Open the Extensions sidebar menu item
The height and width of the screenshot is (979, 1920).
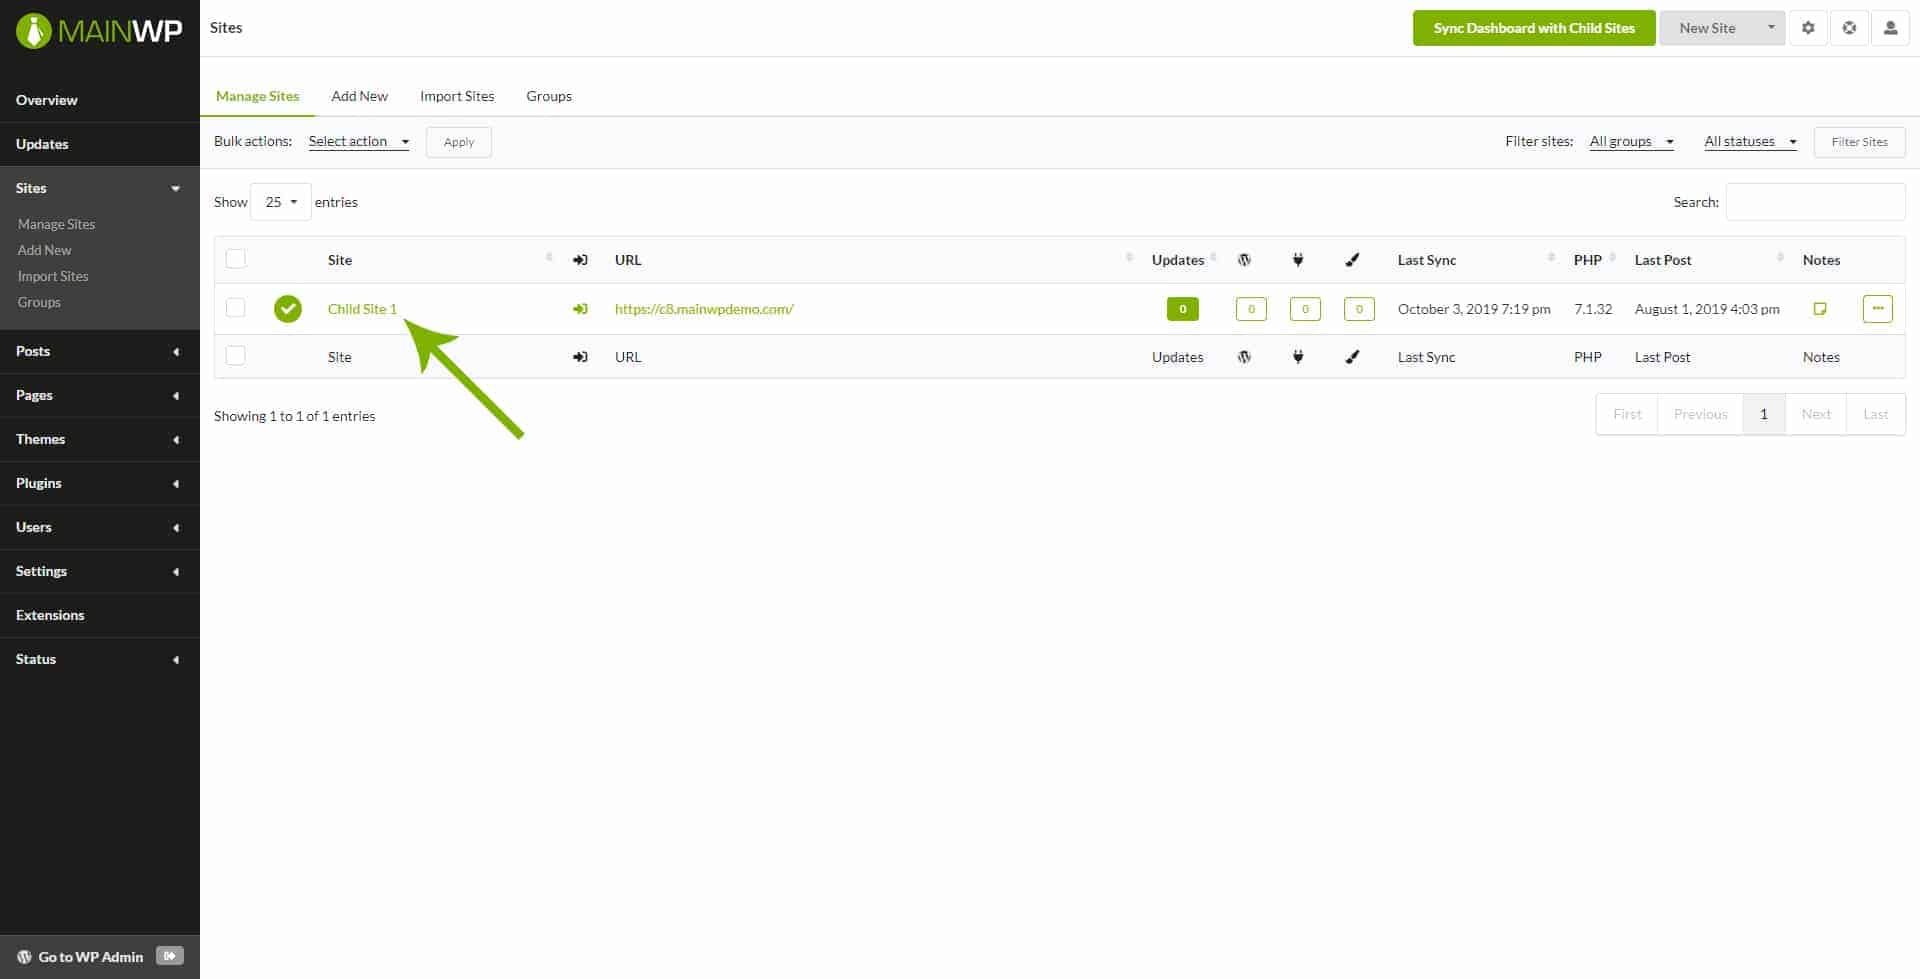click(50, 615)
